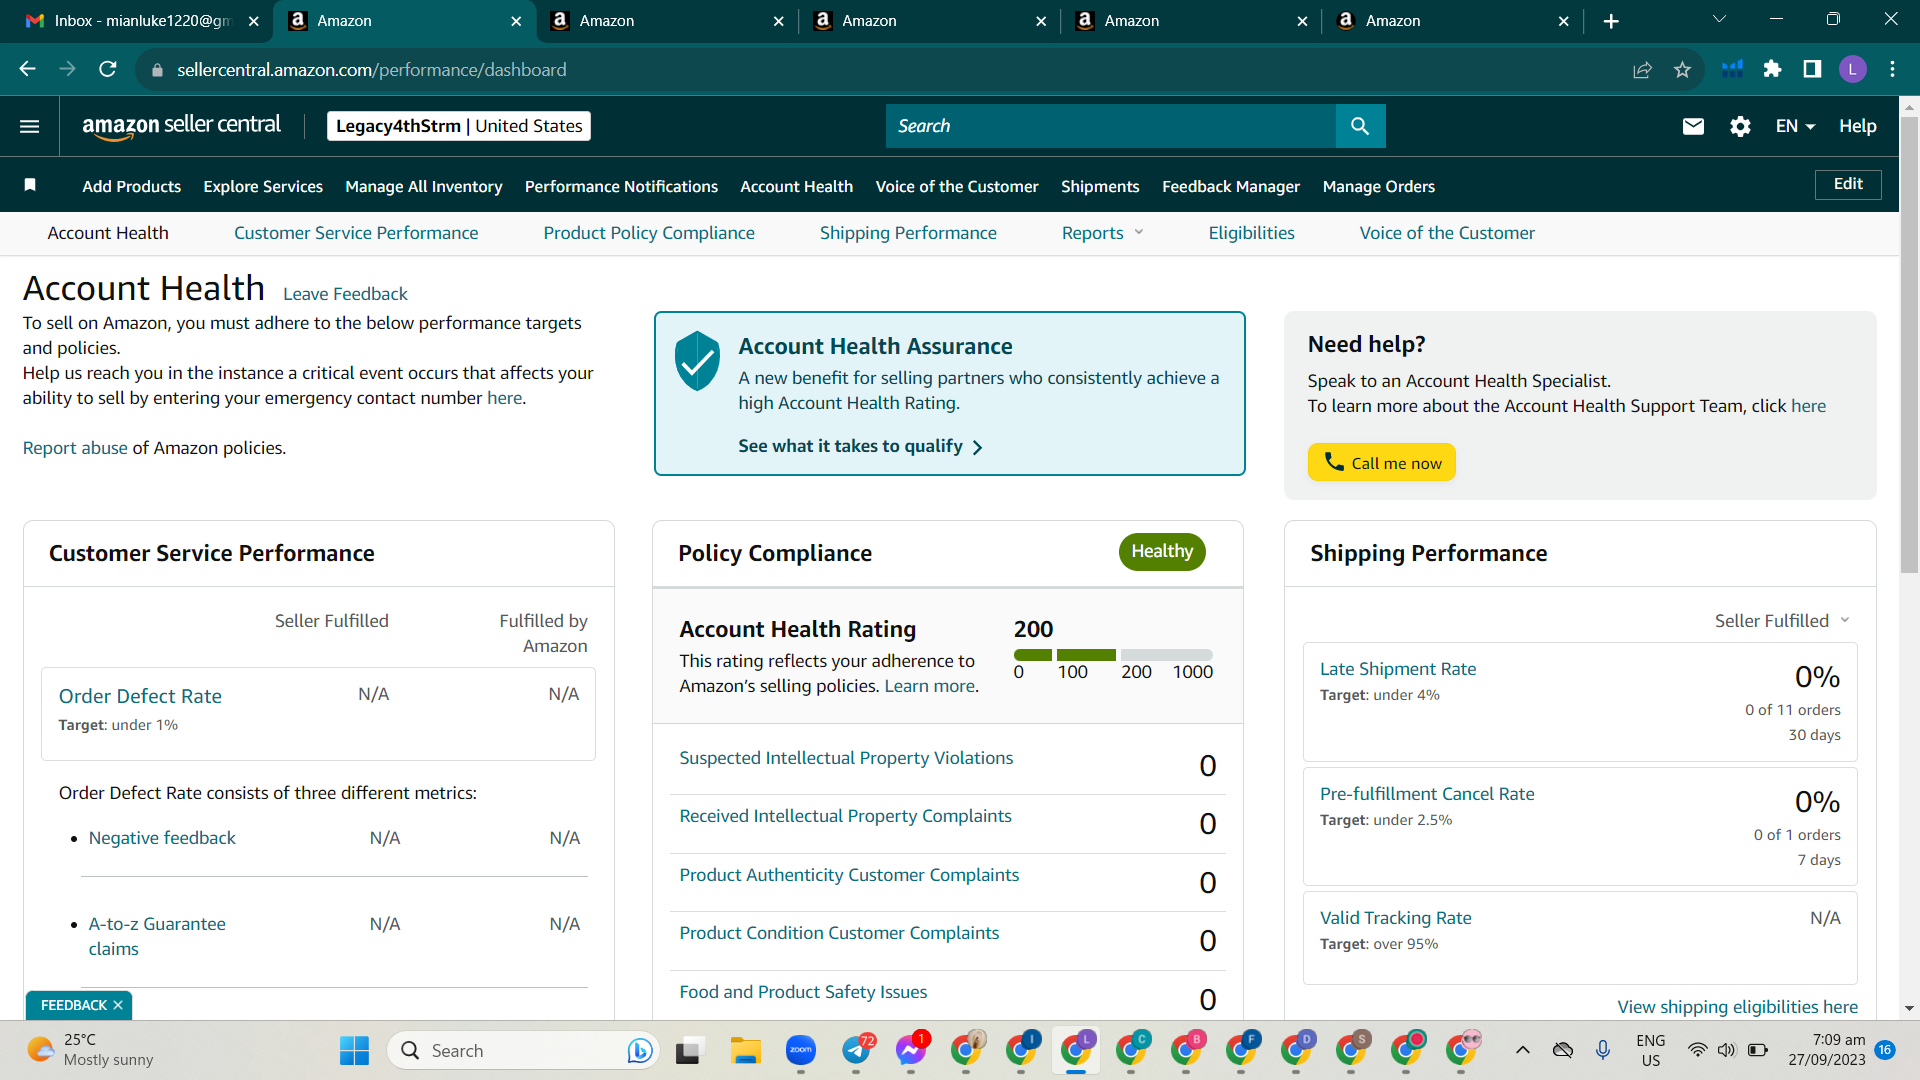1920x1080 pixels.
Task: Click the Amazon Seller Central logo
Action: coord(181,126)
